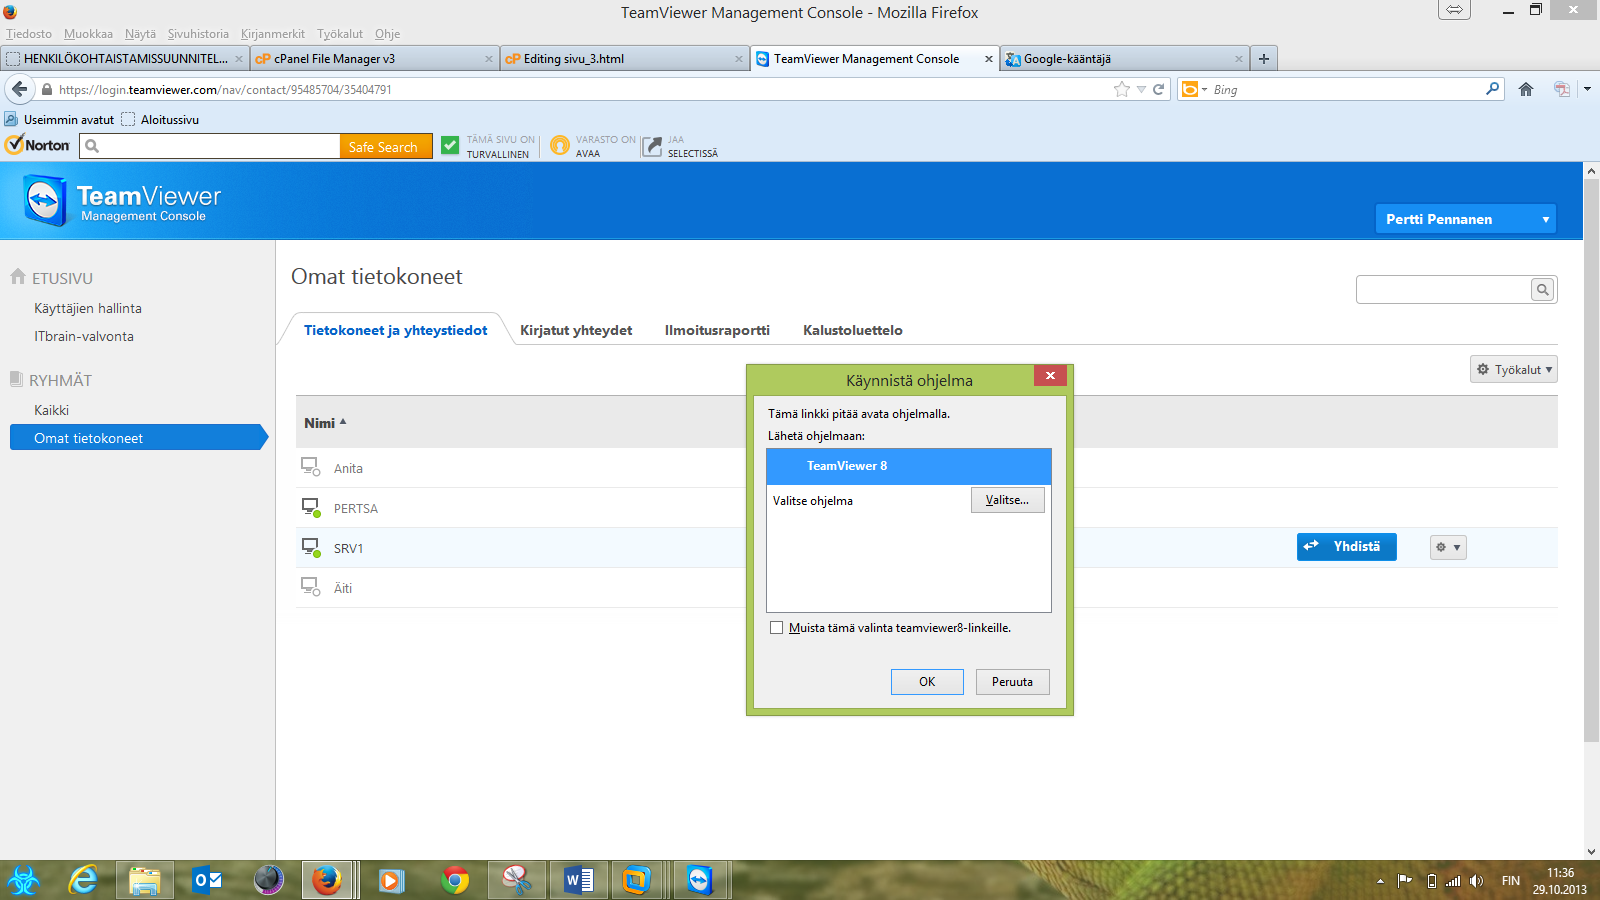
Task: Click the Norton share (Jaa) icon
Action: click(652, 146)
